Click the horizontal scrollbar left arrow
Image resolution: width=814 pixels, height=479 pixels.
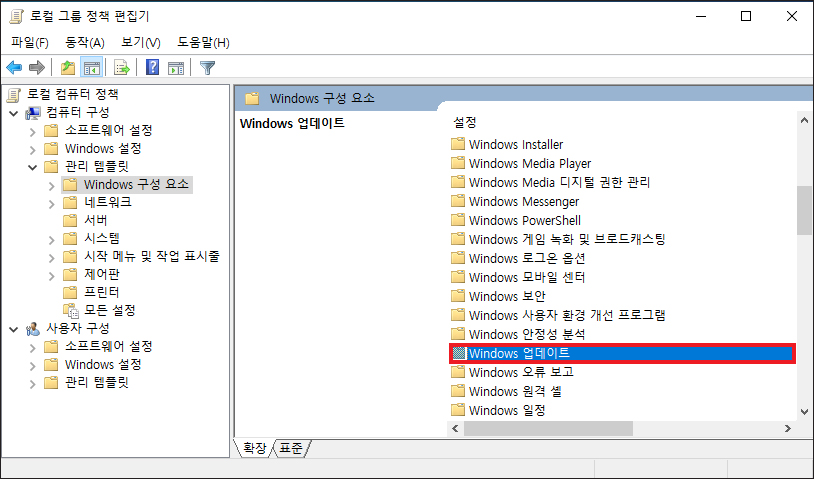pyautogui.click(x=455, y=429)
